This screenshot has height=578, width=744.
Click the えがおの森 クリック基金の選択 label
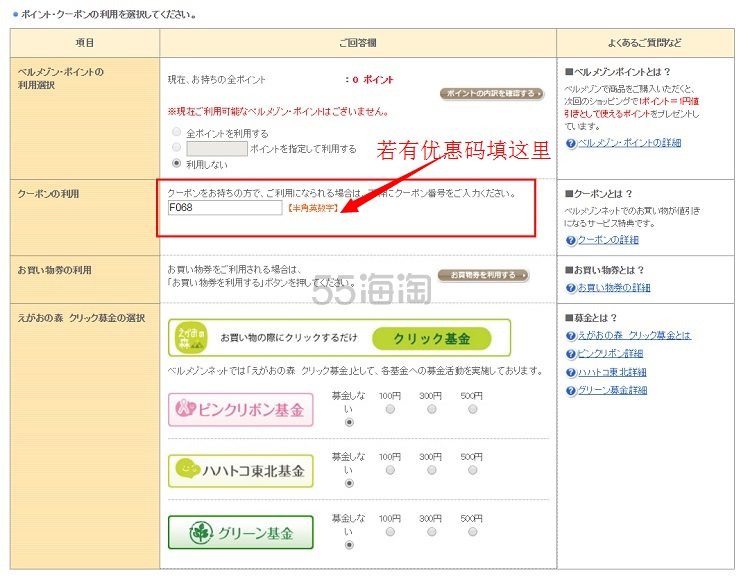tap(81, 318)
